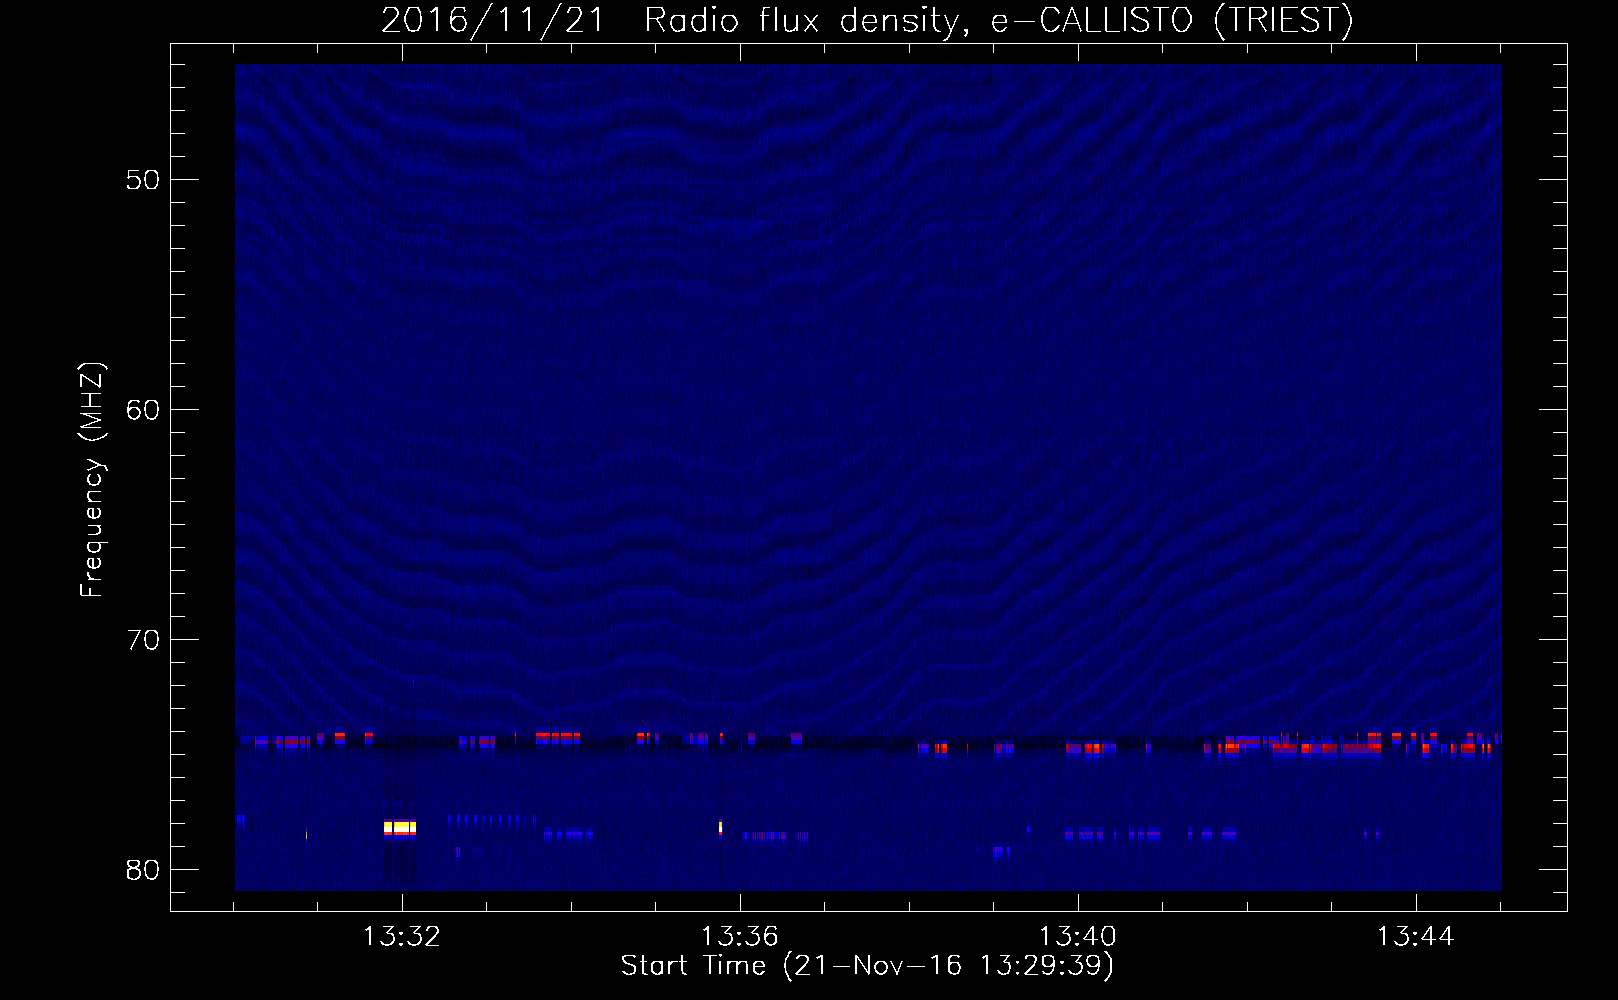The image size is (1618, 1000).
Task: Select the 50 frequency tick label
Action: 143,180
